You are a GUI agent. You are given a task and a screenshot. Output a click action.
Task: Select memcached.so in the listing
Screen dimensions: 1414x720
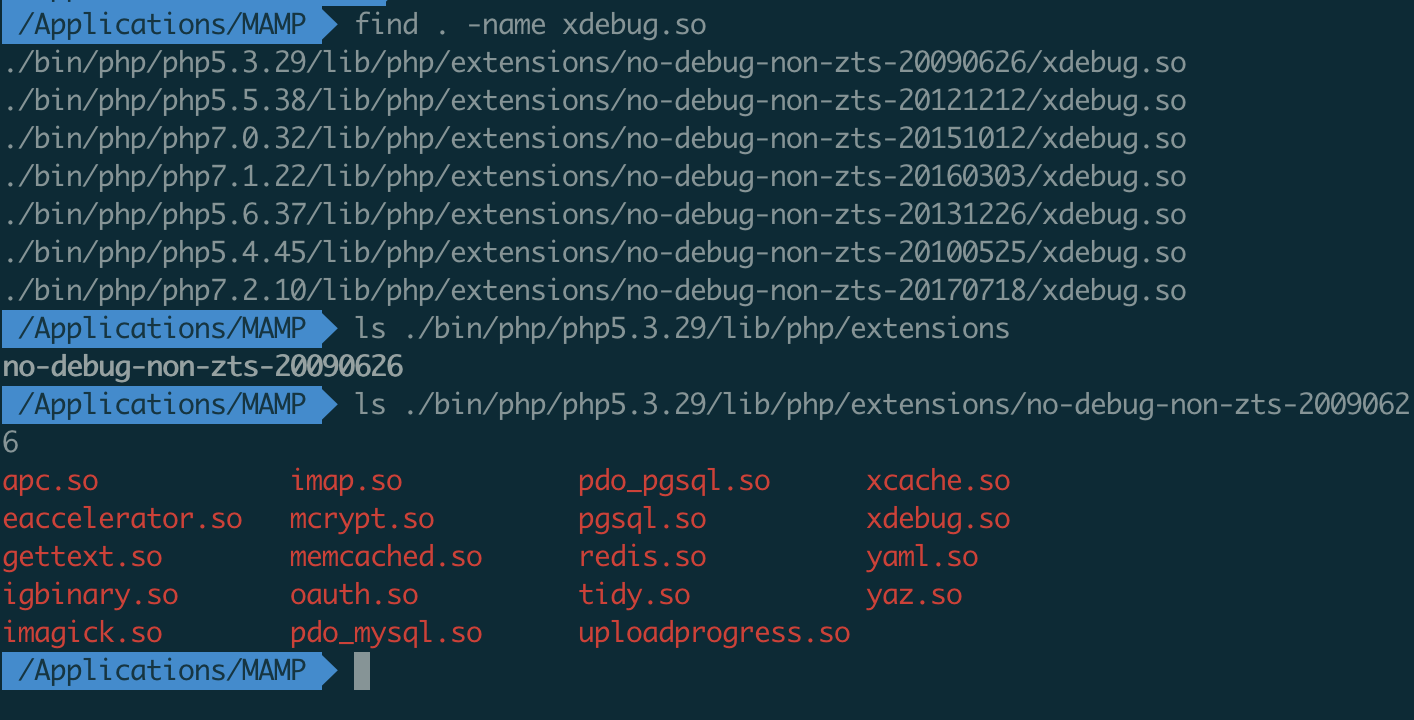click(386, 557)
